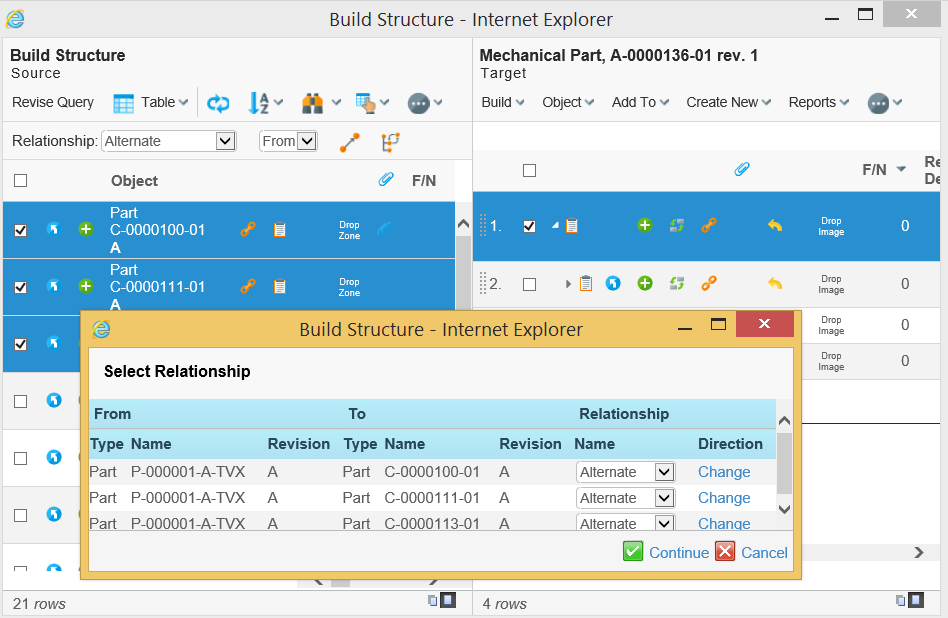Click the dialog's vertical scrollbar down arrow

pyautogui.click(x=784, y=509)
